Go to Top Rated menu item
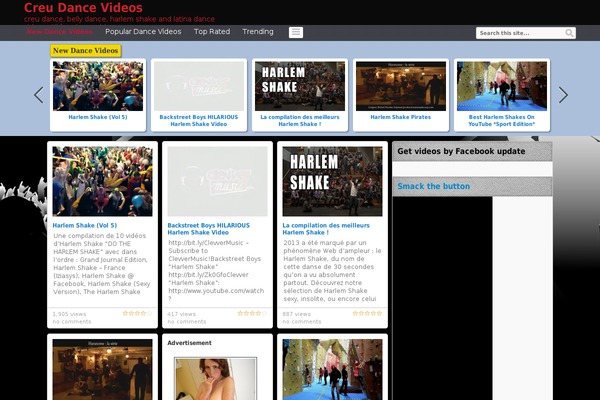This screenshot has height=400, width=600. click(x=212, y=32)
